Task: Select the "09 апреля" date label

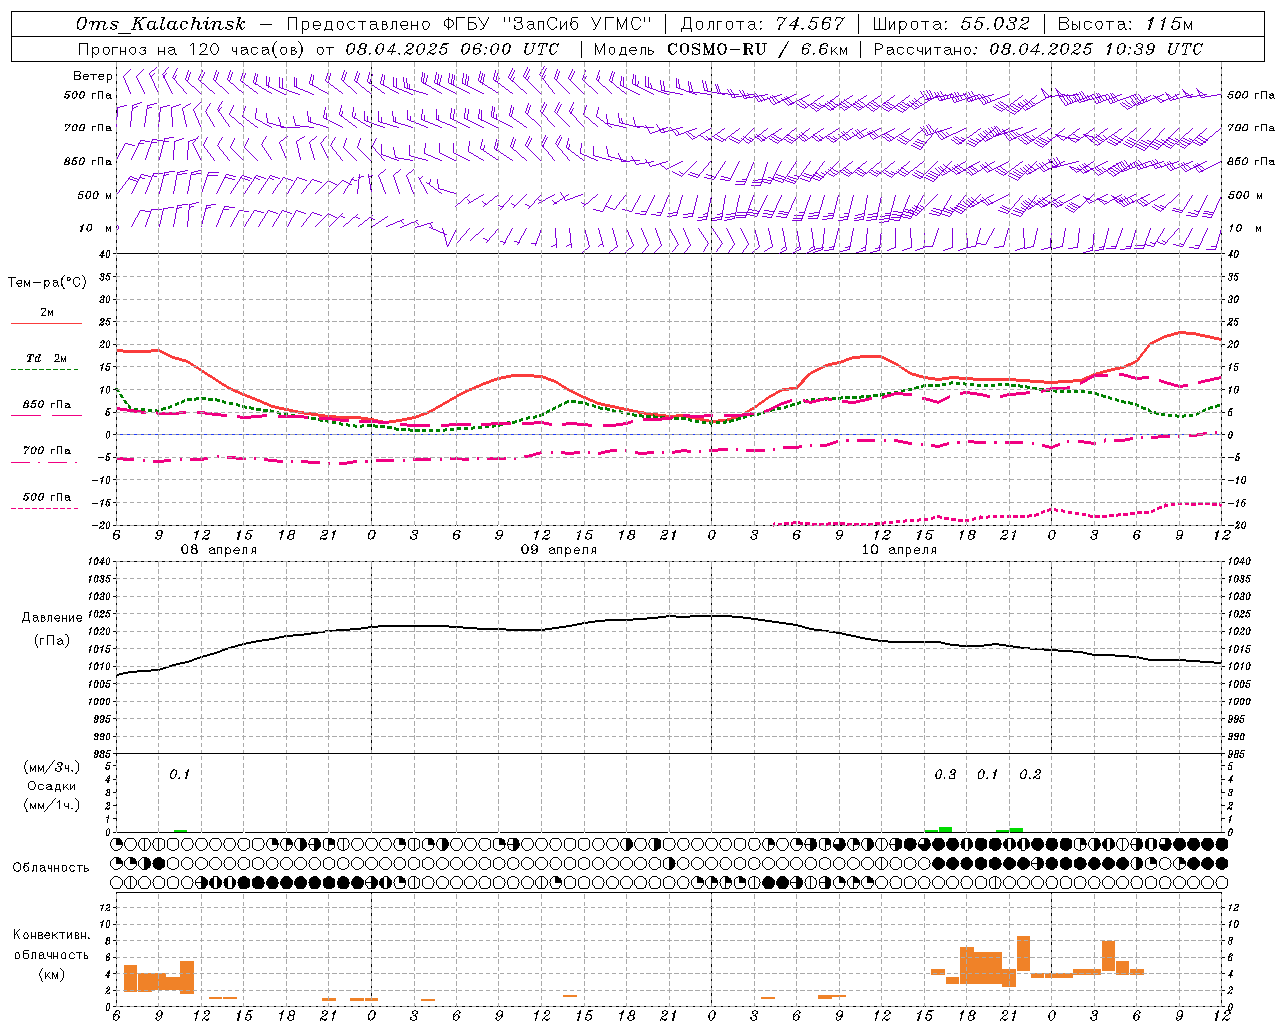Action: coord(558,550)
